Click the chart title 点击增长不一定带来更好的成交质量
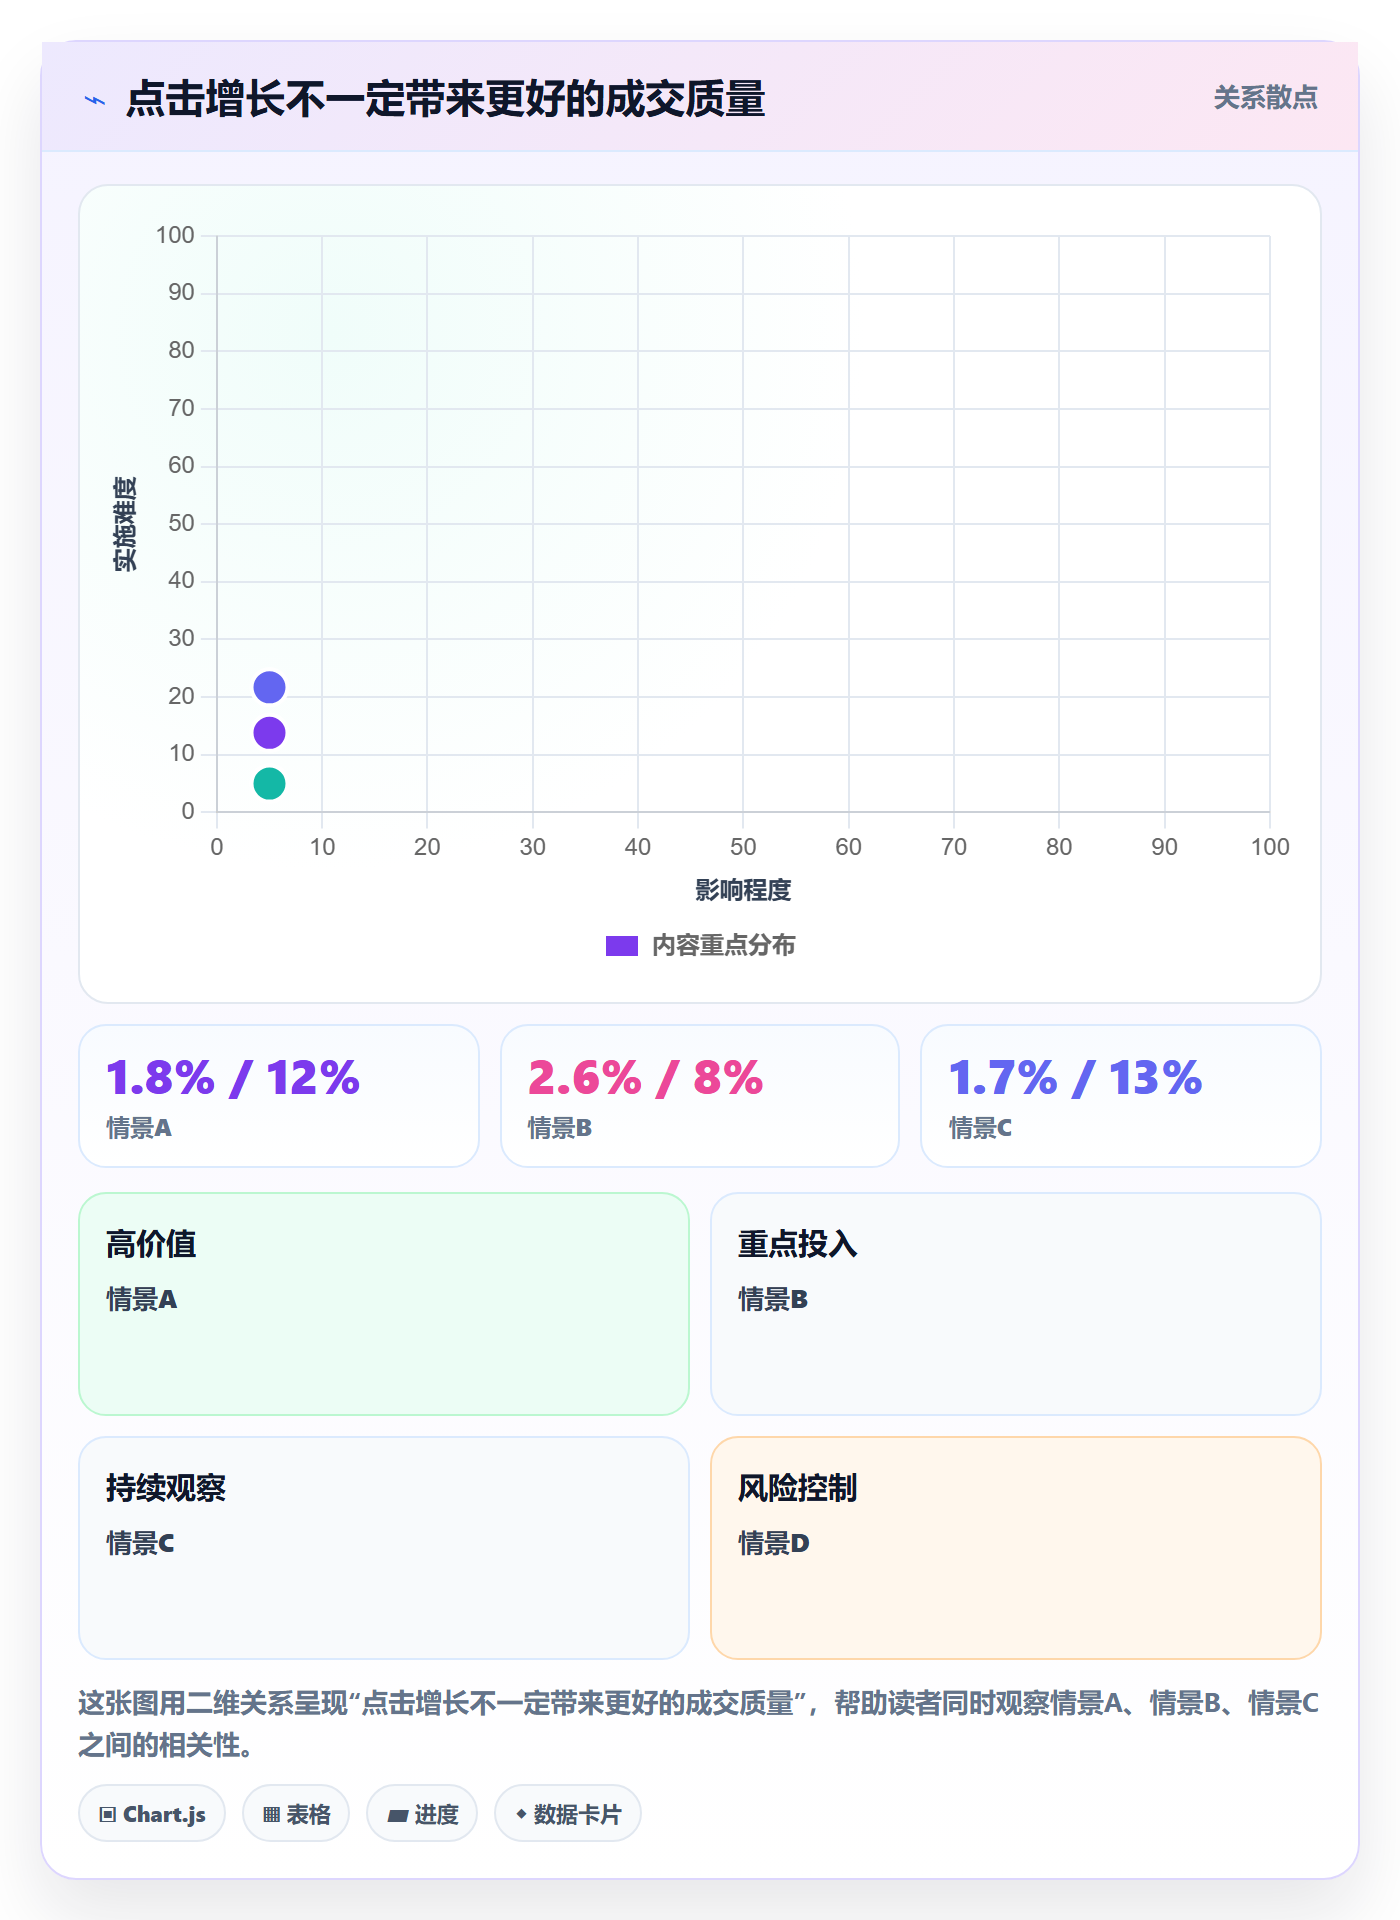Screen dimensions: 1400x1920 tap(445, 100)
